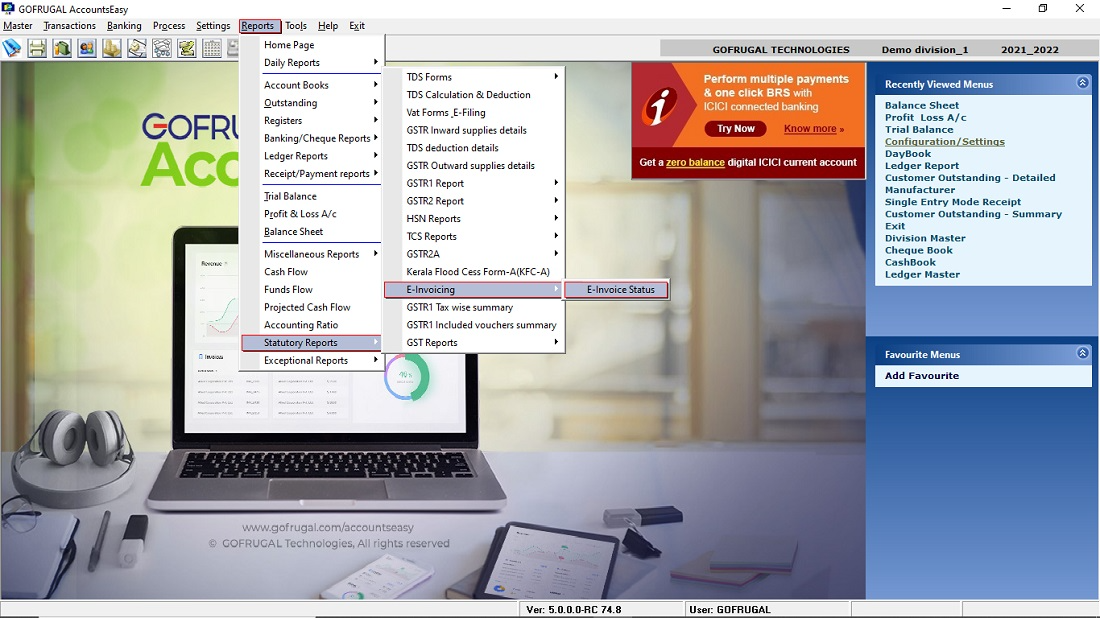
Task: Click the highlighted Reports menu
Action: tap(258, 26)
